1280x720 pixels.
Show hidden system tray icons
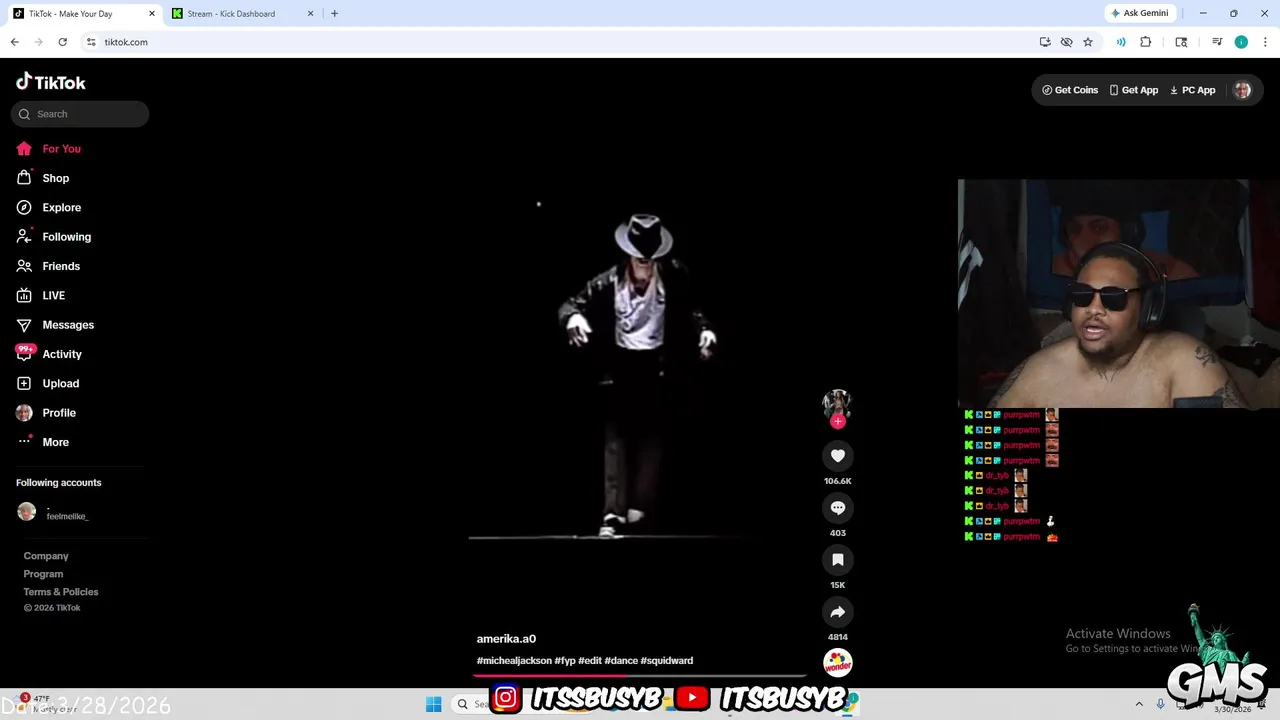coord(1139,704)
